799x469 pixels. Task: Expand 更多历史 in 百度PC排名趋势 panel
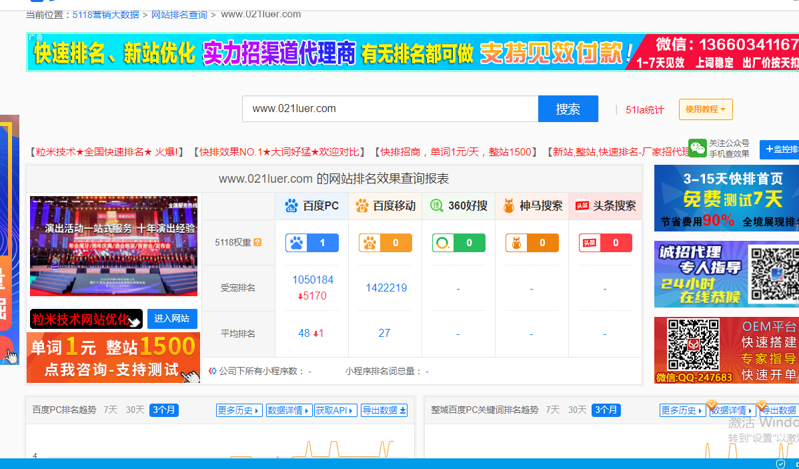click(239, 410)
